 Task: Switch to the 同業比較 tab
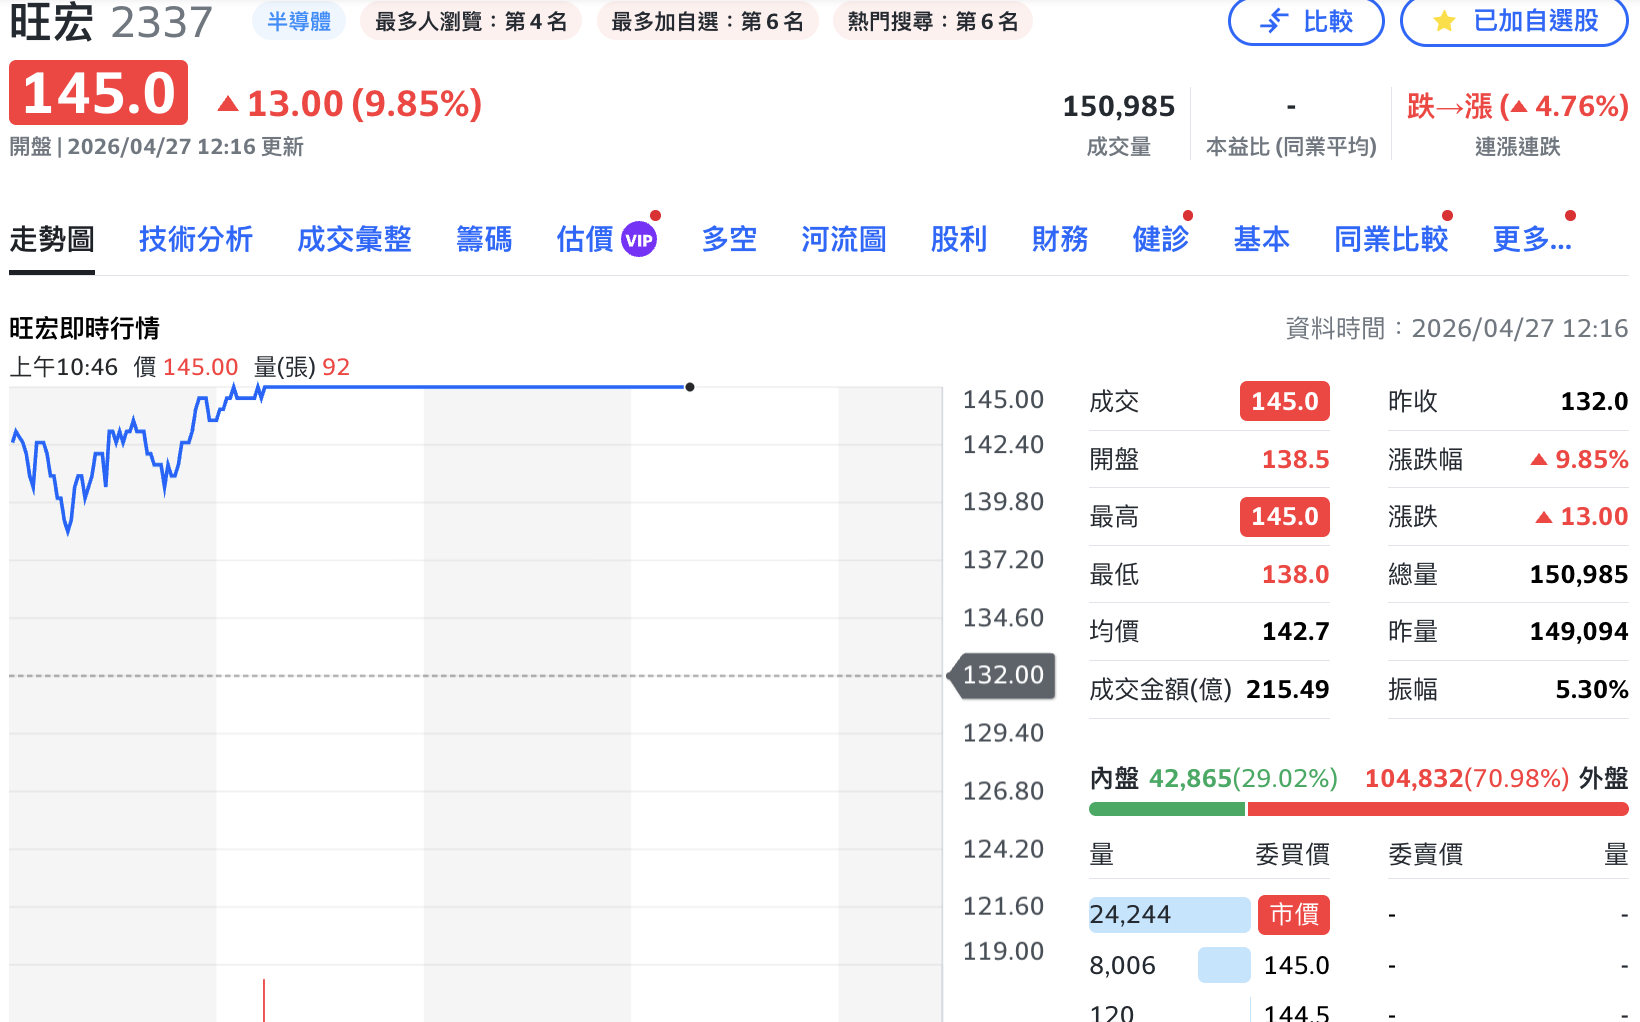(1391, 240)
